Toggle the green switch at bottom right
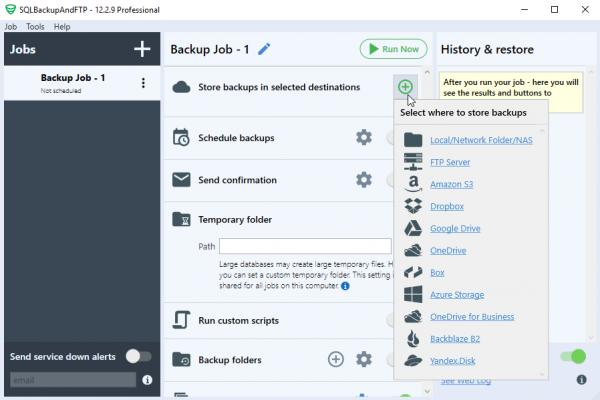The height and width of the screenshot is (400, 600). [x=572, y=356]
